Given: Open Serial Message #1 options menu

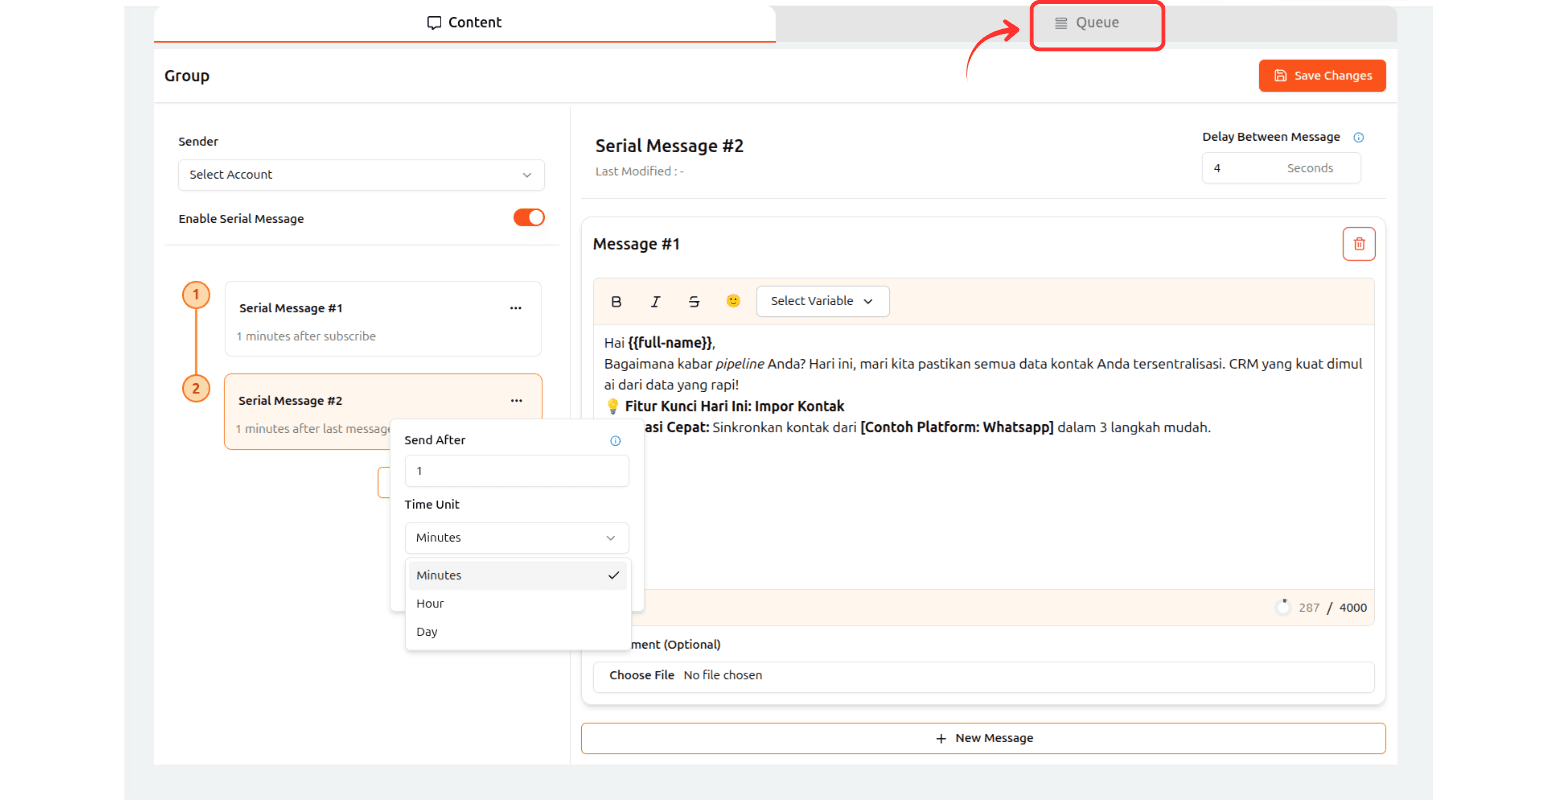Looking at the screenshot, I should 516,308.
